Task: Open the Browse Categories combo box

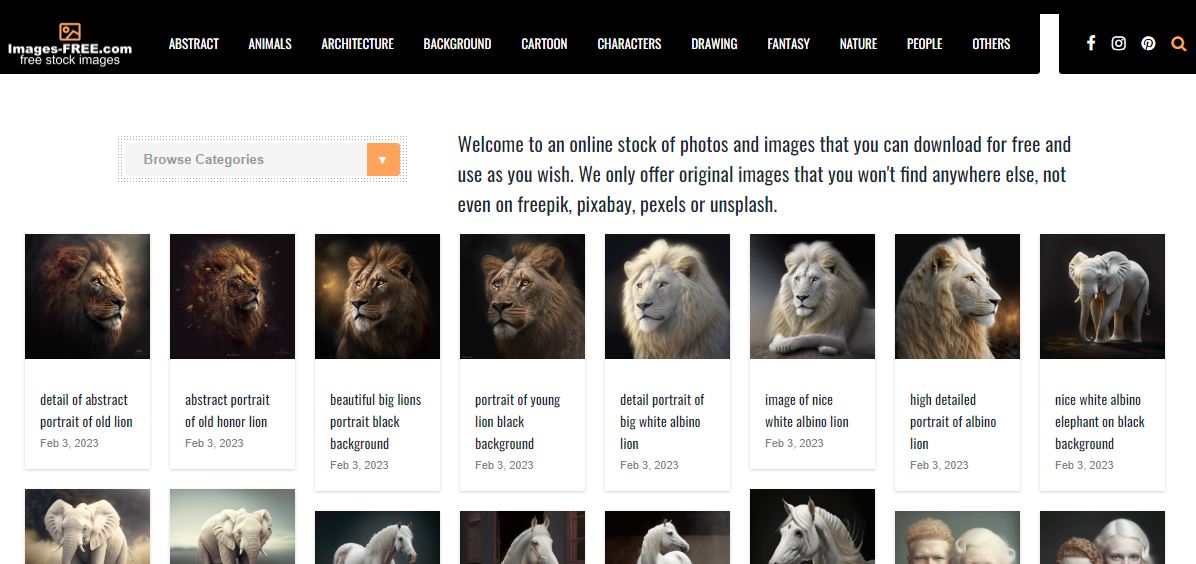Action: (x=262, y=160)
